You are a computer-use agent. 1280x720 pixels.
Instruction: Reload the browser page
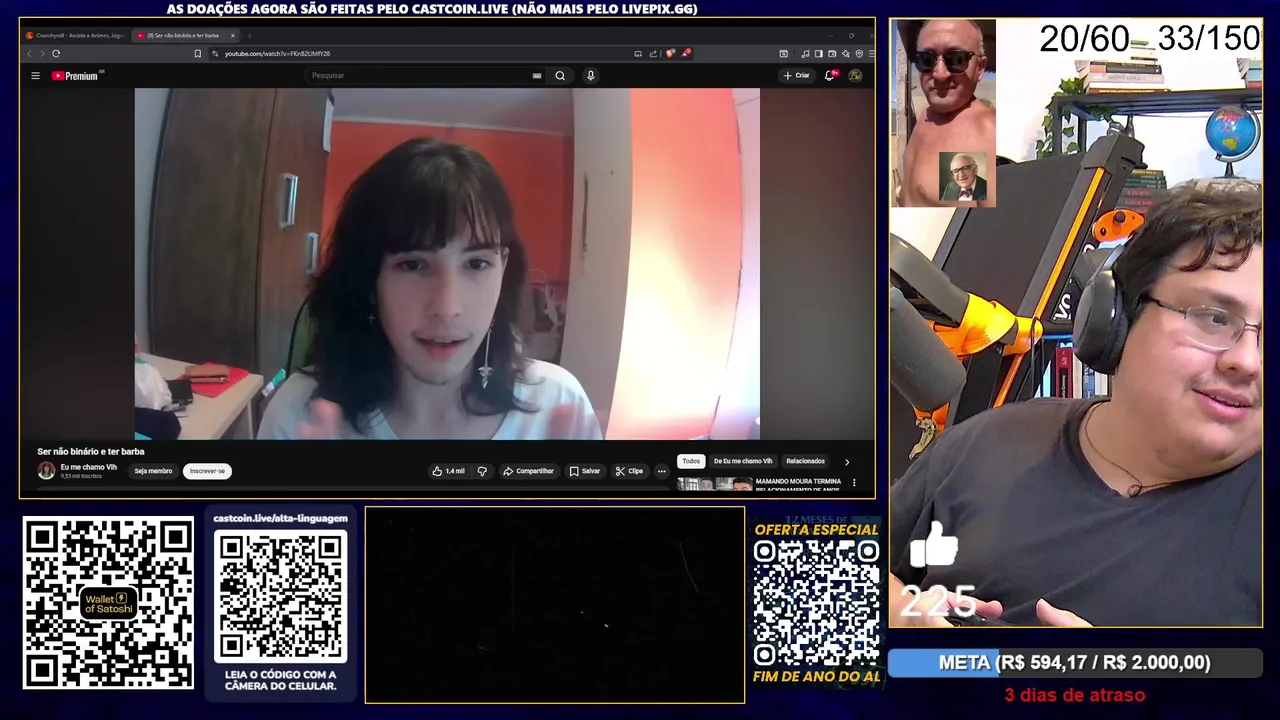click(x=56, y=53)
